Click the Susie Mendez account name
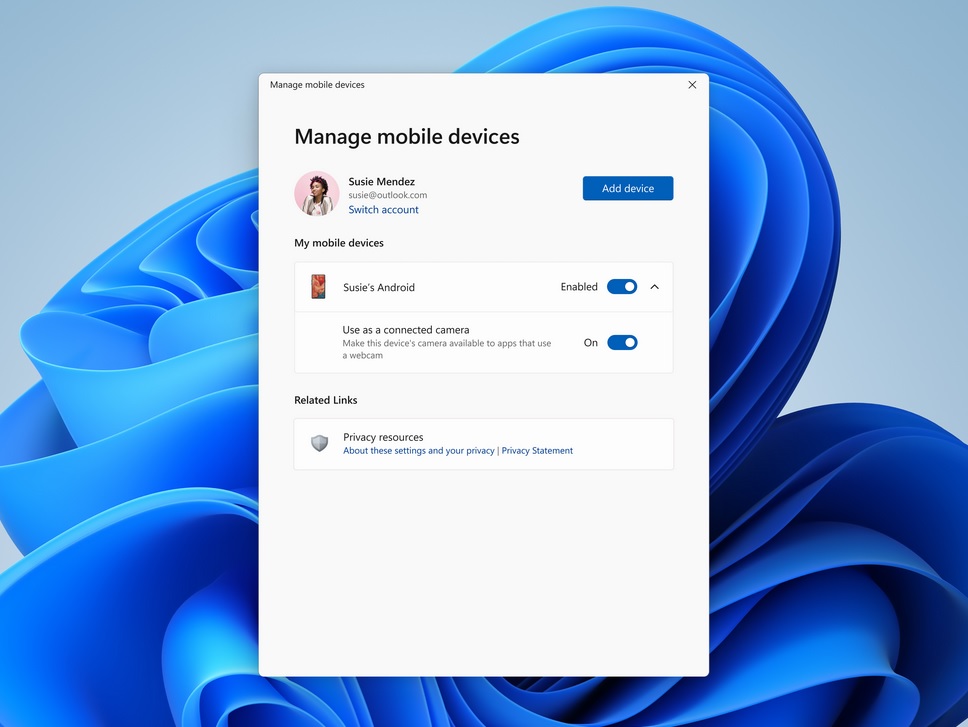 382,181
